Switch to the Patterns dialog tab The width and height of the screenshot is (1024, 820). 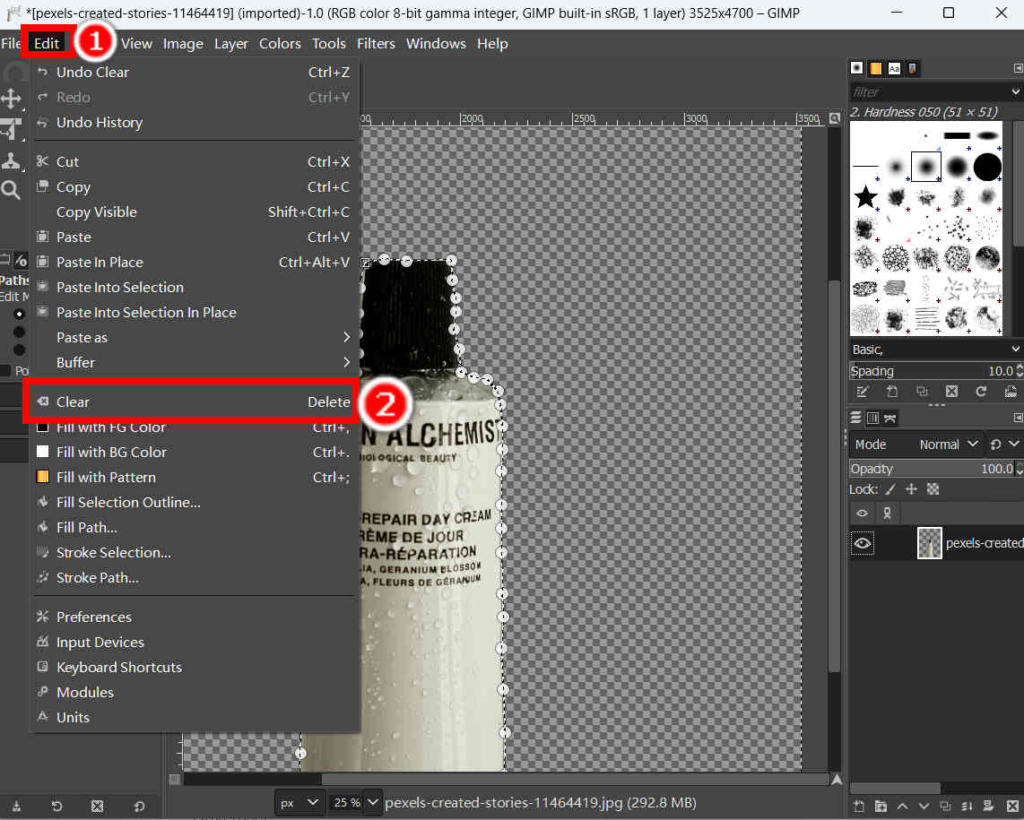[x=876, y=68]
